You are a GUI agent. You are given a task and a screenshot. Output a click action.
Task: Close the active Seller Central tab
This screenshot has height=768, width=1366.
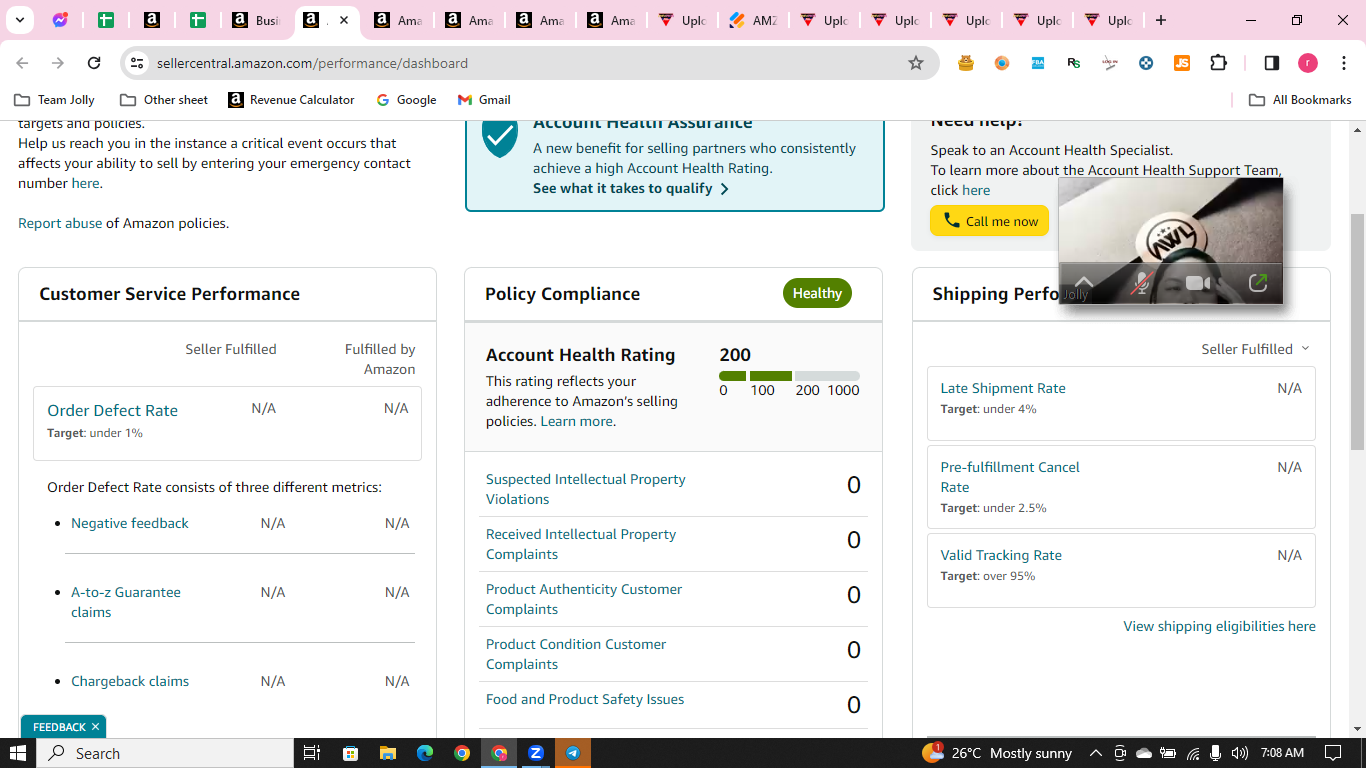(x=343, y=20)
